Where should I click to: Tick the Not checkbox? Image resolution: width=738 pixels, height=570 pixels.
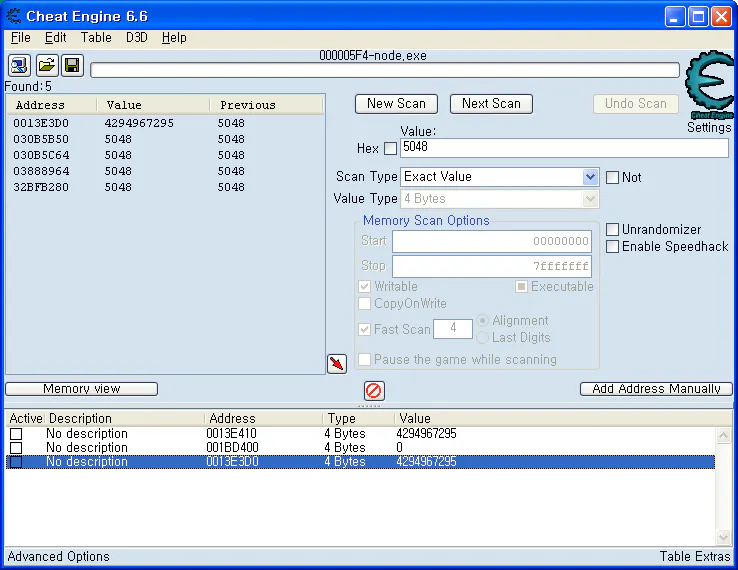click(x=612, y=177)
